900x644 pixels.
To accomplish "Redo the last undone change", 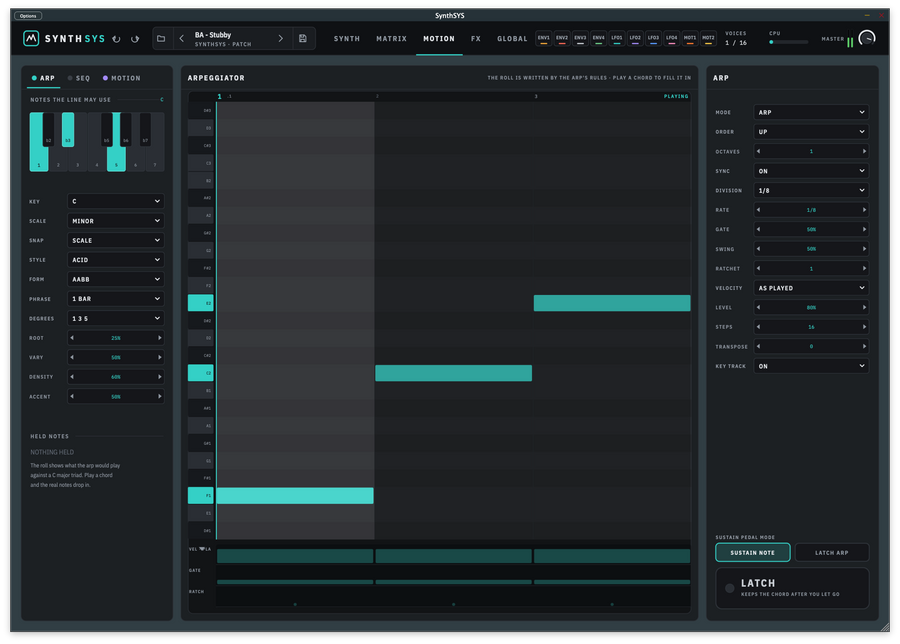I will click(x=135, y=39).
